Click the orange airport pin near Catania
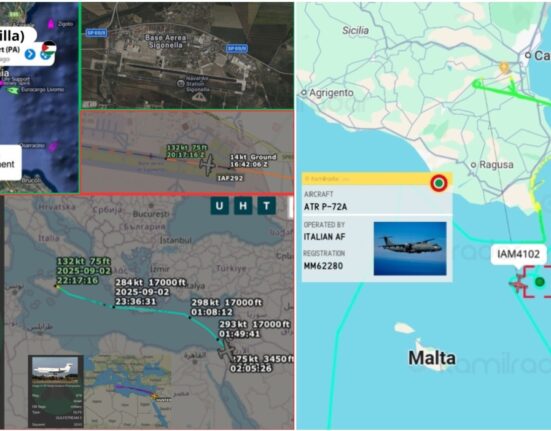This screenshot has width=551, height=431. (x=504, y=67)
